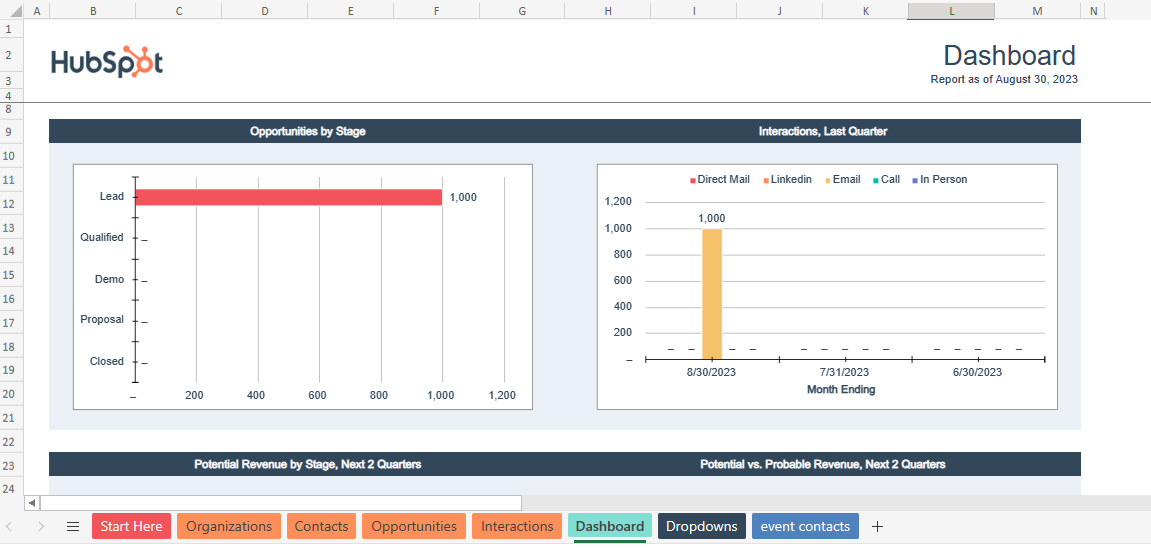The image size is (1151, 548).
Task: Click the Opportunities by Stage heading
Action: [308, 132]
